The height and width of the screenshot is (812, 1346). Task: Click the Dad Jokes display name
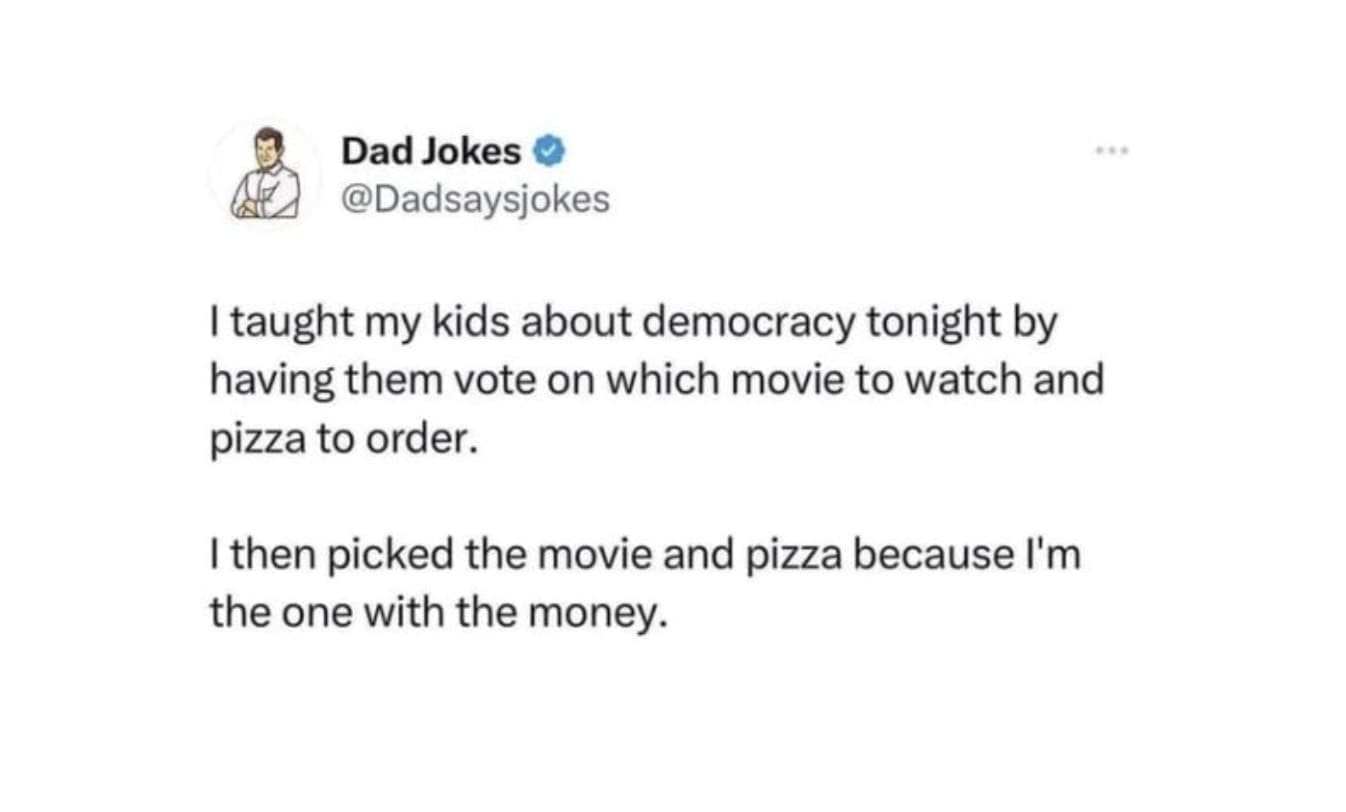tap(431, 153)
